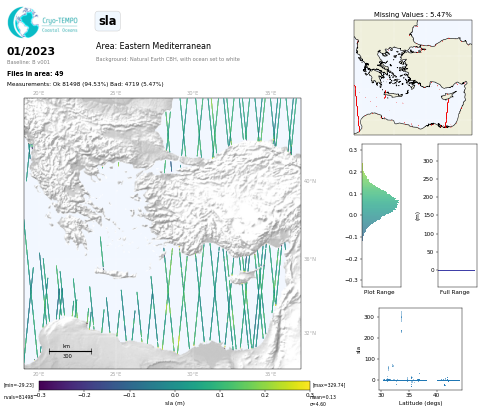The image size is (492, 410).
Task: Click the max=329.74 colorbar label
Action: [329, 385]
